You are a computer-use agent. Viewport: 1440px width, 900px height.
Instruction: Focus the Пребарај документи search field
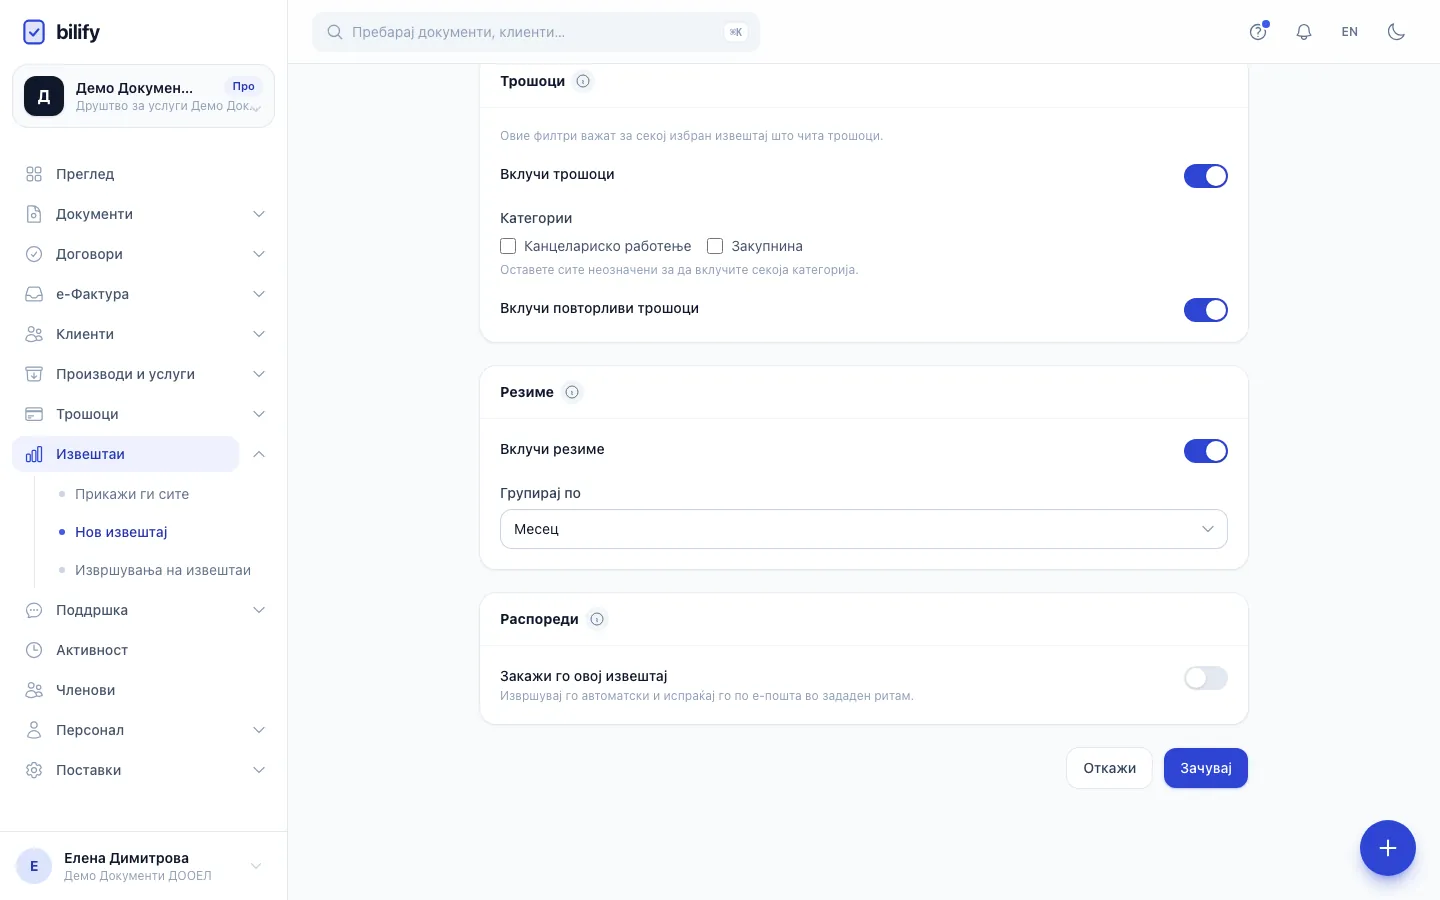536,32
